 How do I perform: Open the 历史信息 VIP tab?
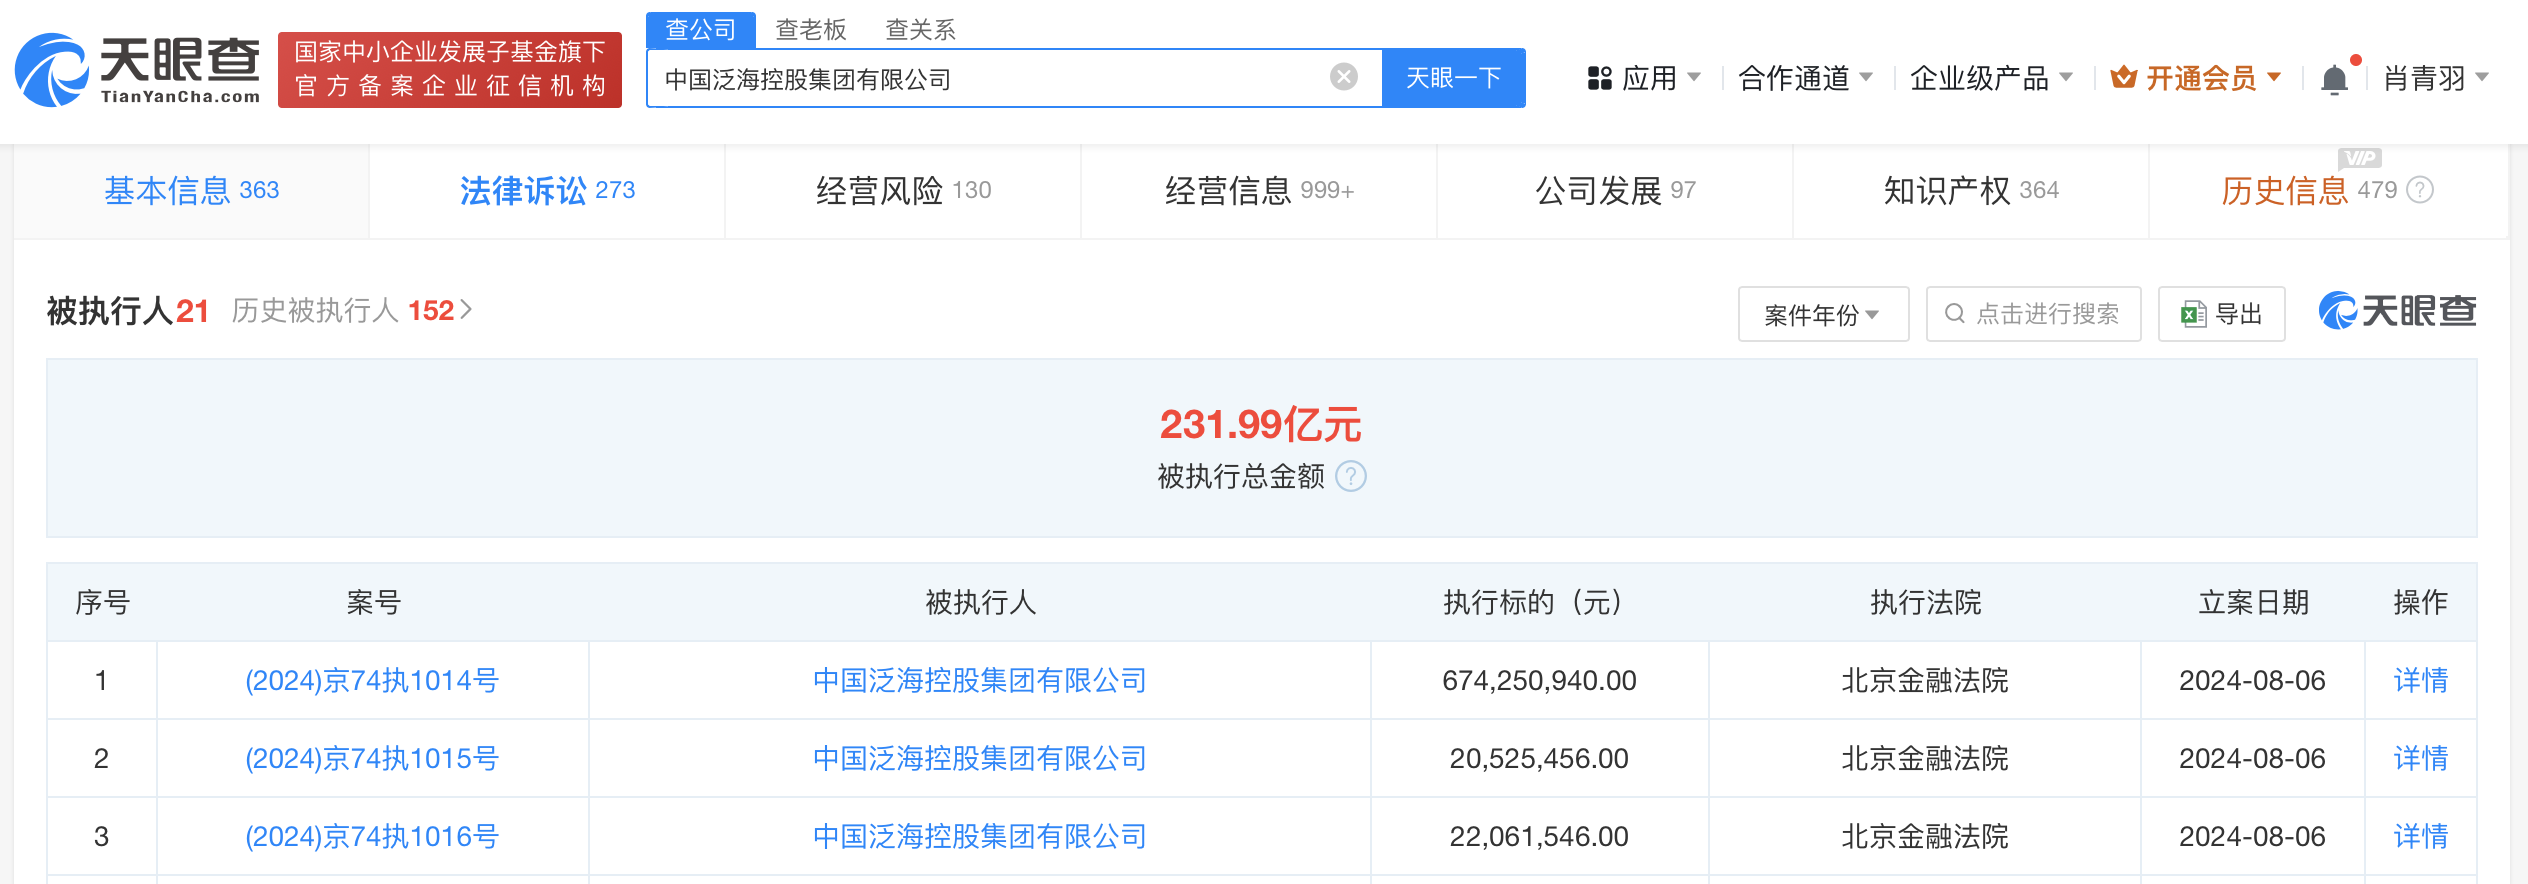pyautogui.click(x=2329, y=190)
